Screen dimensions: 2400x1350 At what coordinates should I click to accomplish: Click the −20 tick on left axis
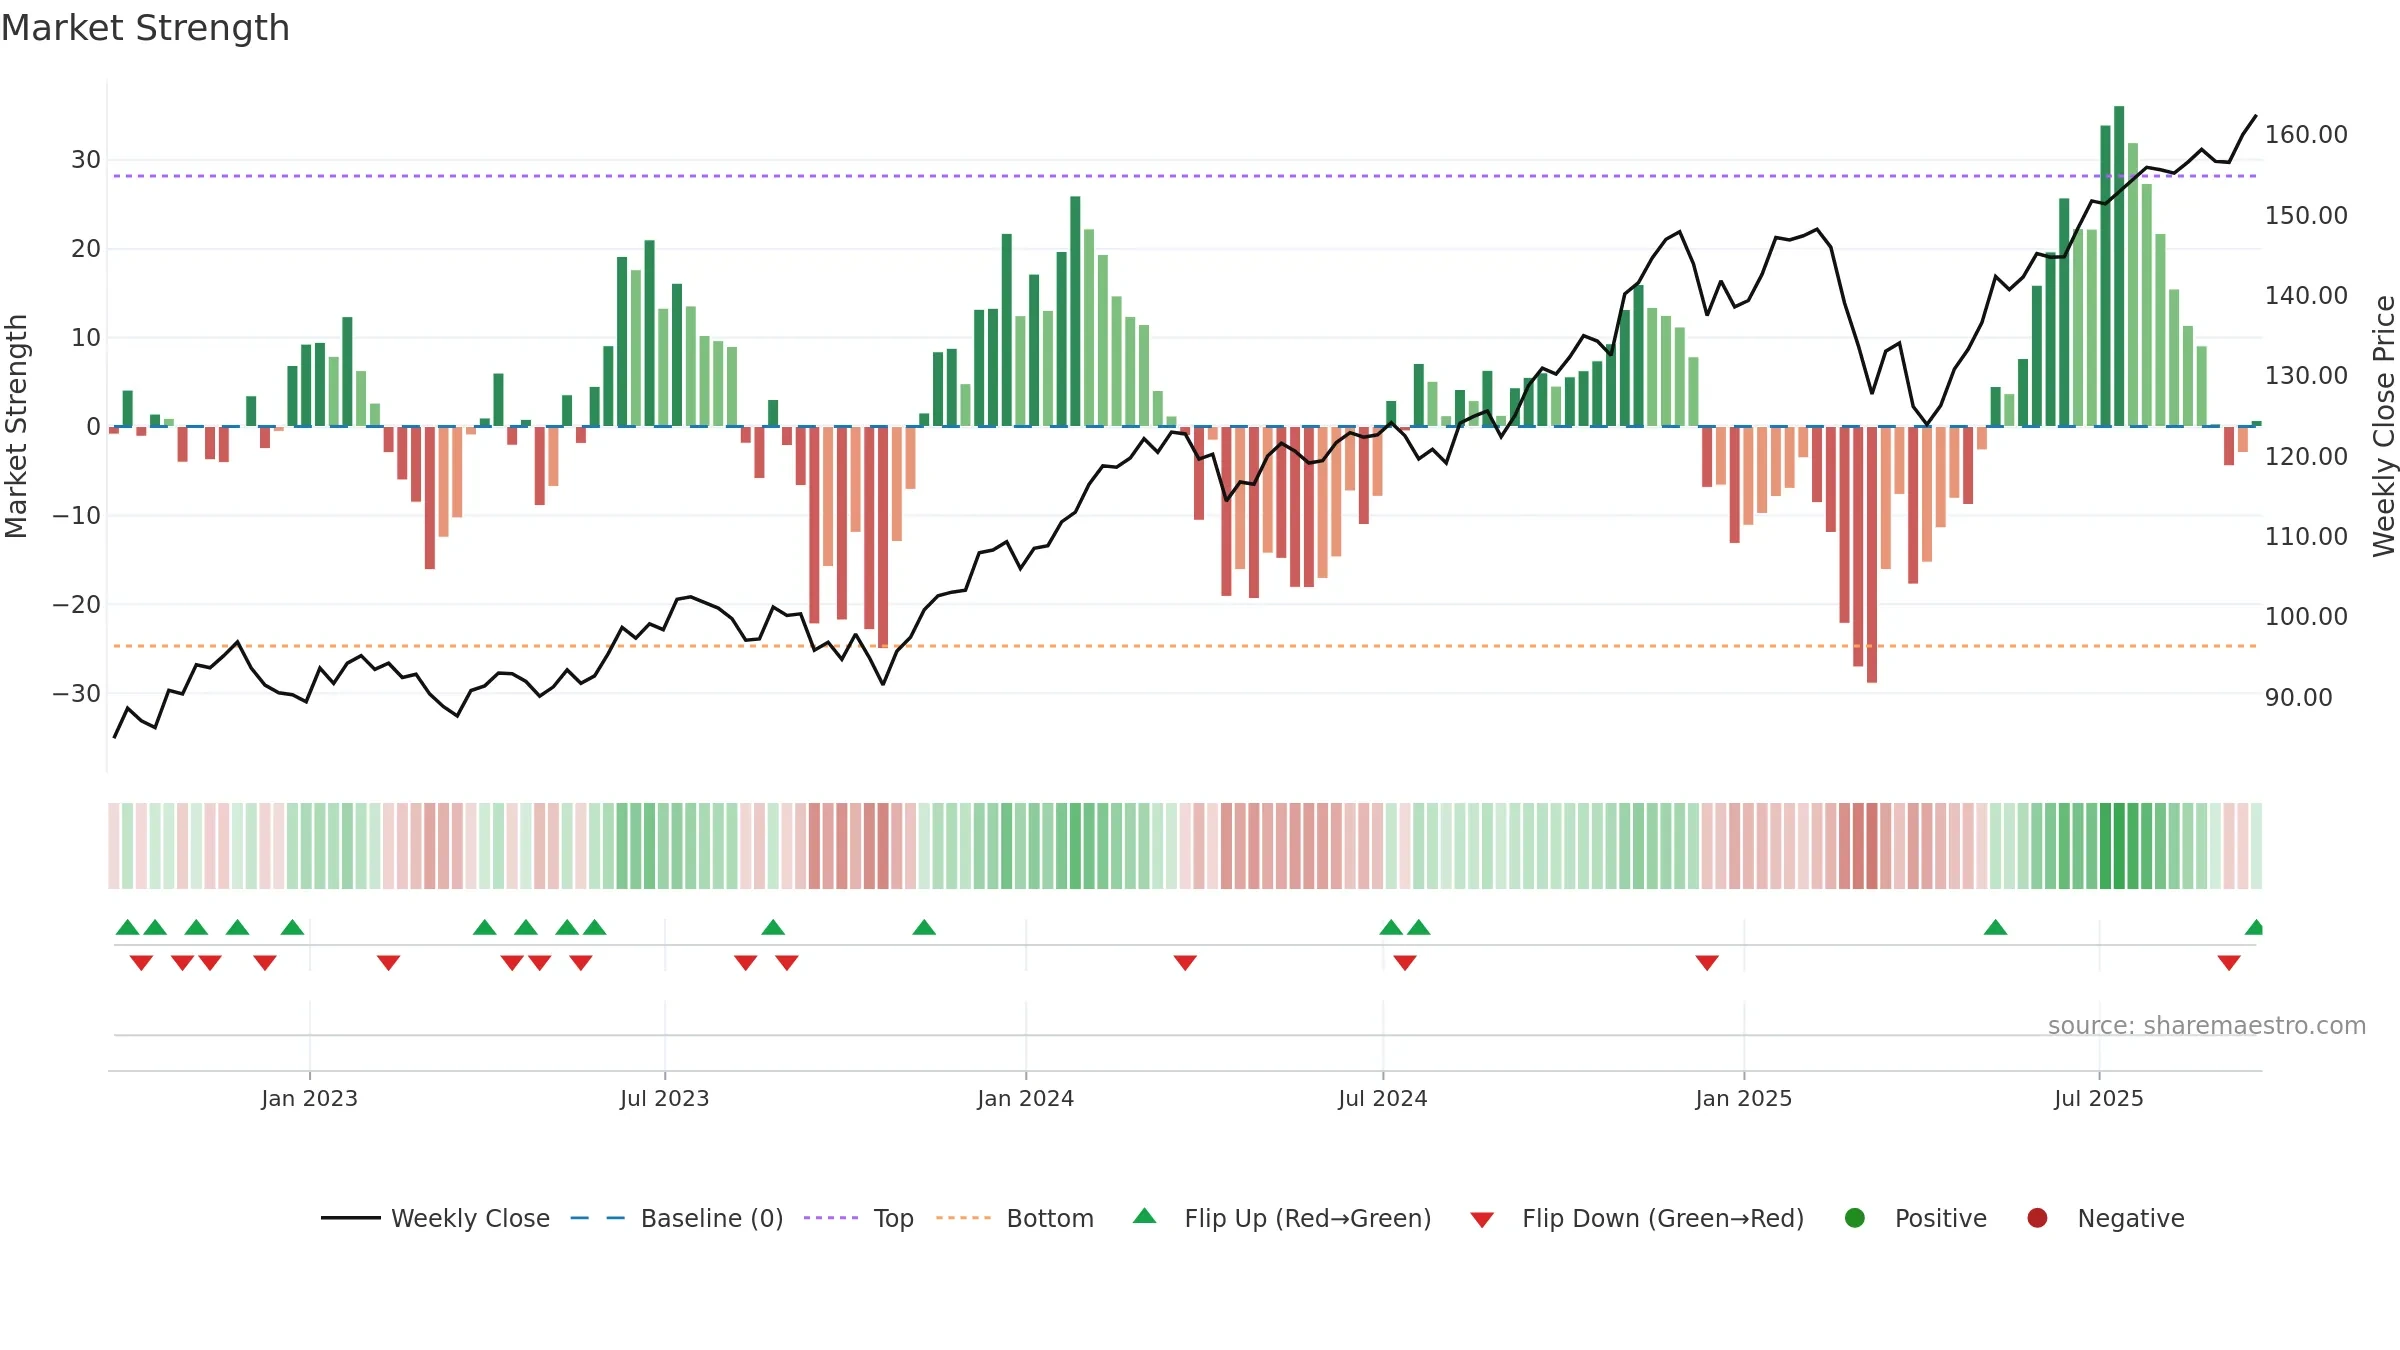[x=77, y=604]
